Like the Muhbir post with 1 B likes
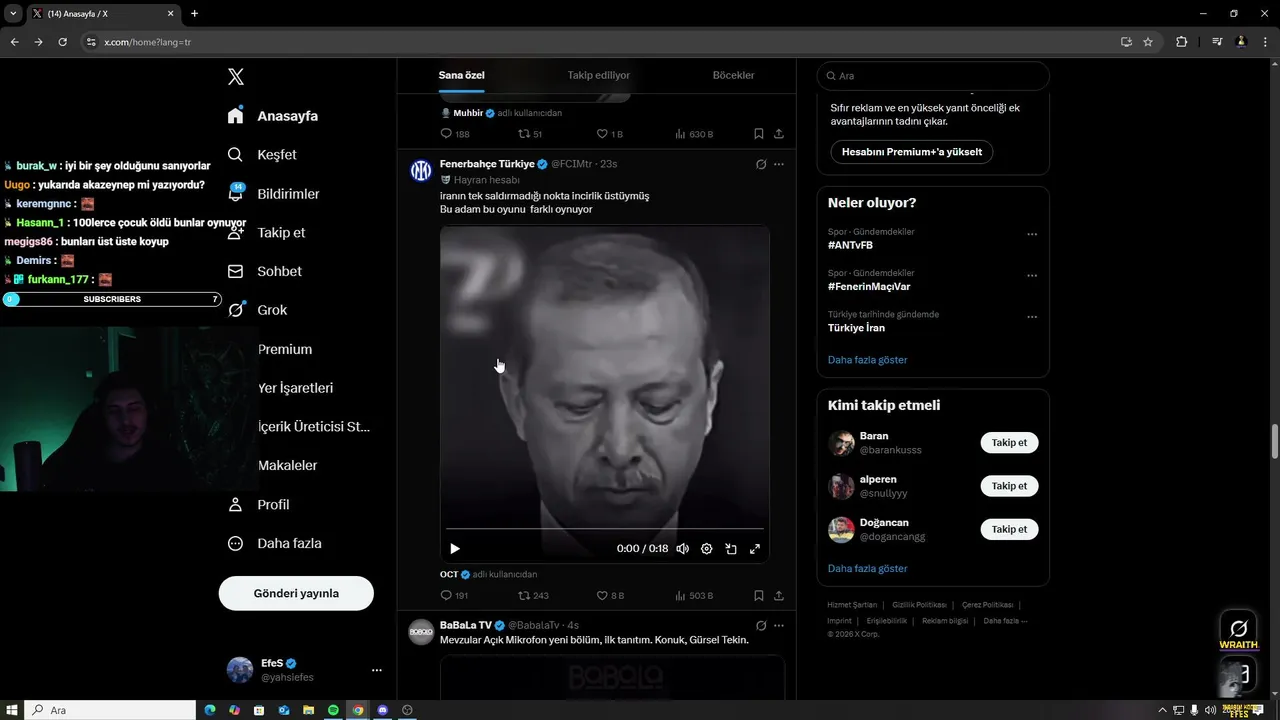The height and width of the screenshot is (720, 1280). (609, 134)
